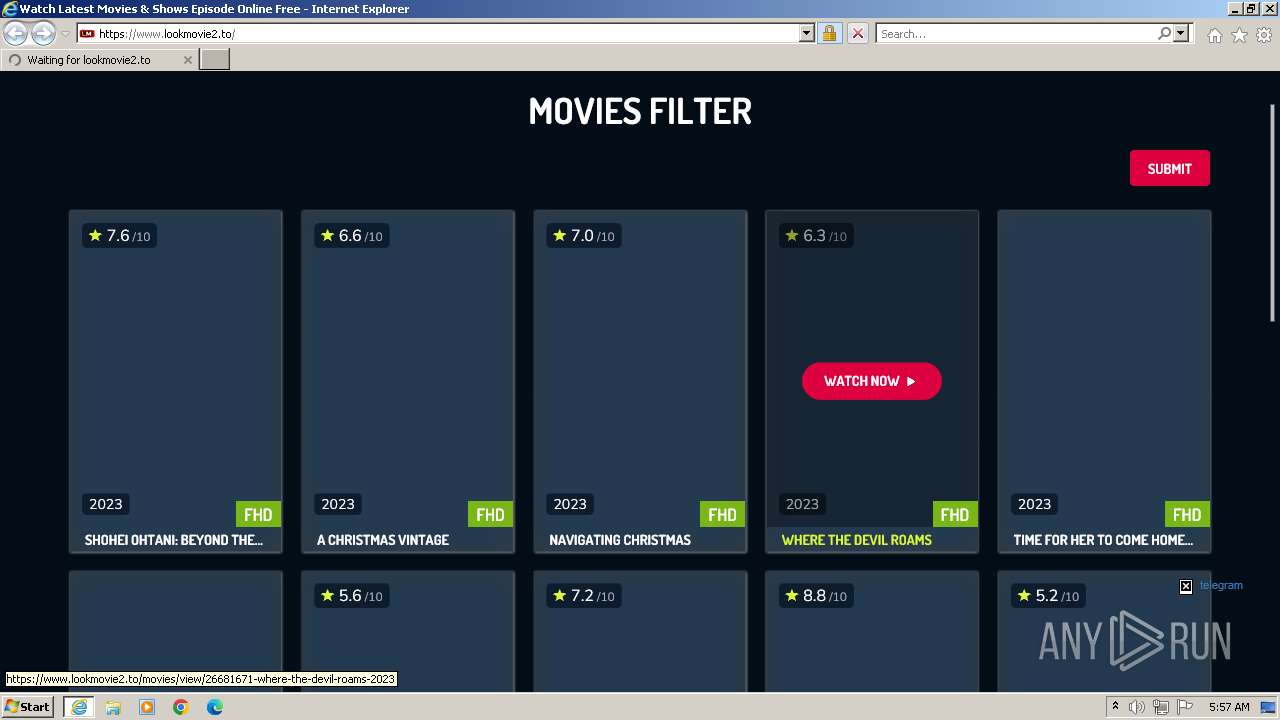Viewport: 1280px width, 720px height.
Task: Click the telegram link
Action: pos(1221,585)
